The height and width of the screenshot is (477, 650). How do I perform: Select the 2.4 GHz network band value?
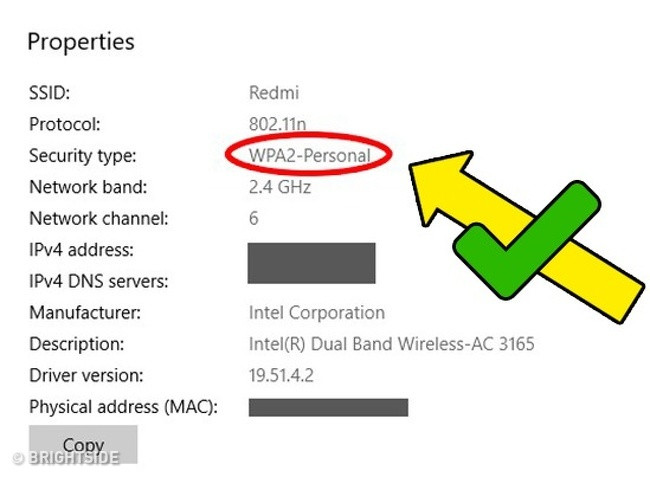coord(280,187)
